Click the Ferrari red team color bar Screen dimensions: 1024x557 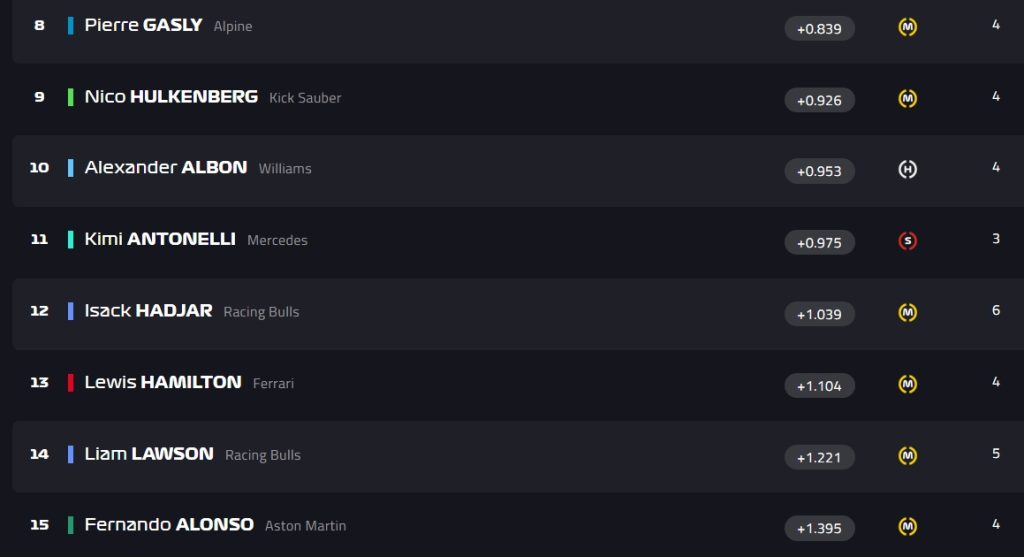[x=71, y=383]
